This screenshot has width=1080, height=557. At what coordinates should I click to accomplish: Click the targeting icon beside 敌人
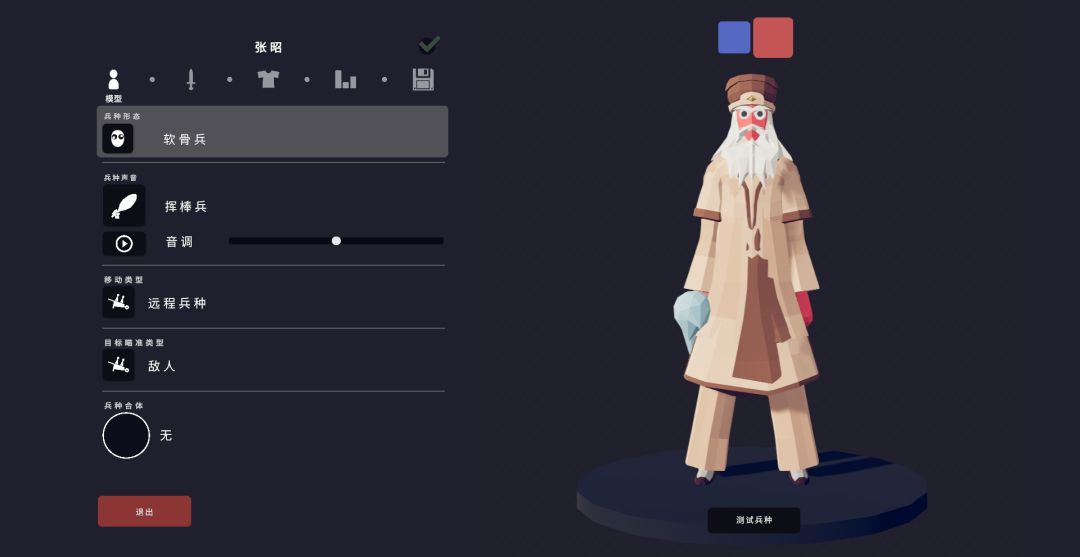pyautogui.click(x=118, y=365)
